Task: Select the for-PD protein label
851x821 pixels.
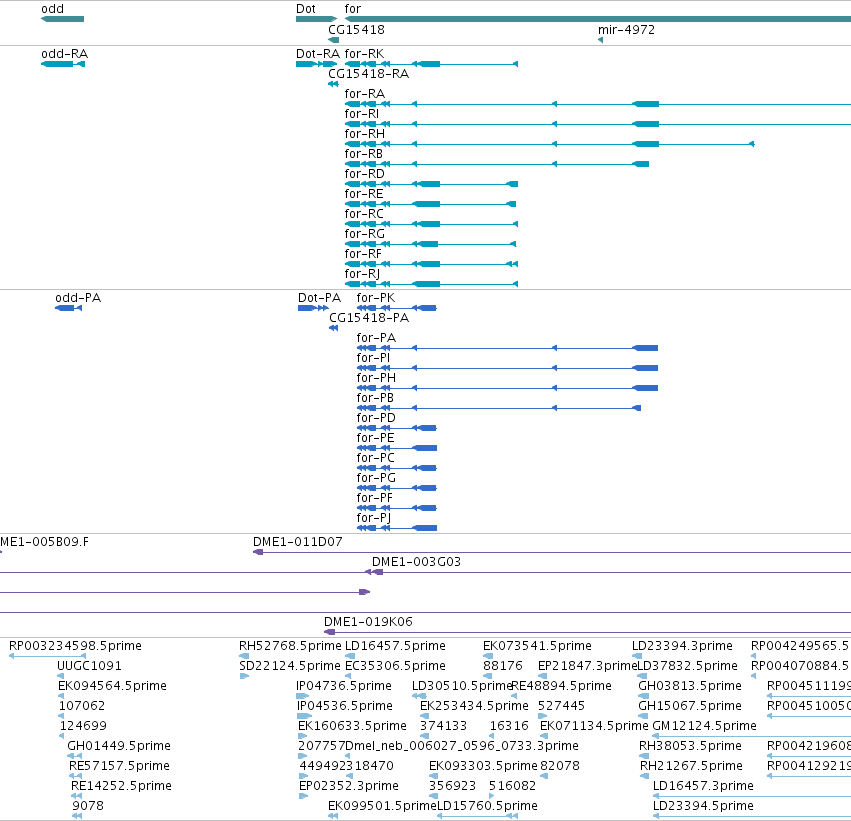Action: [x=376, y=418]
